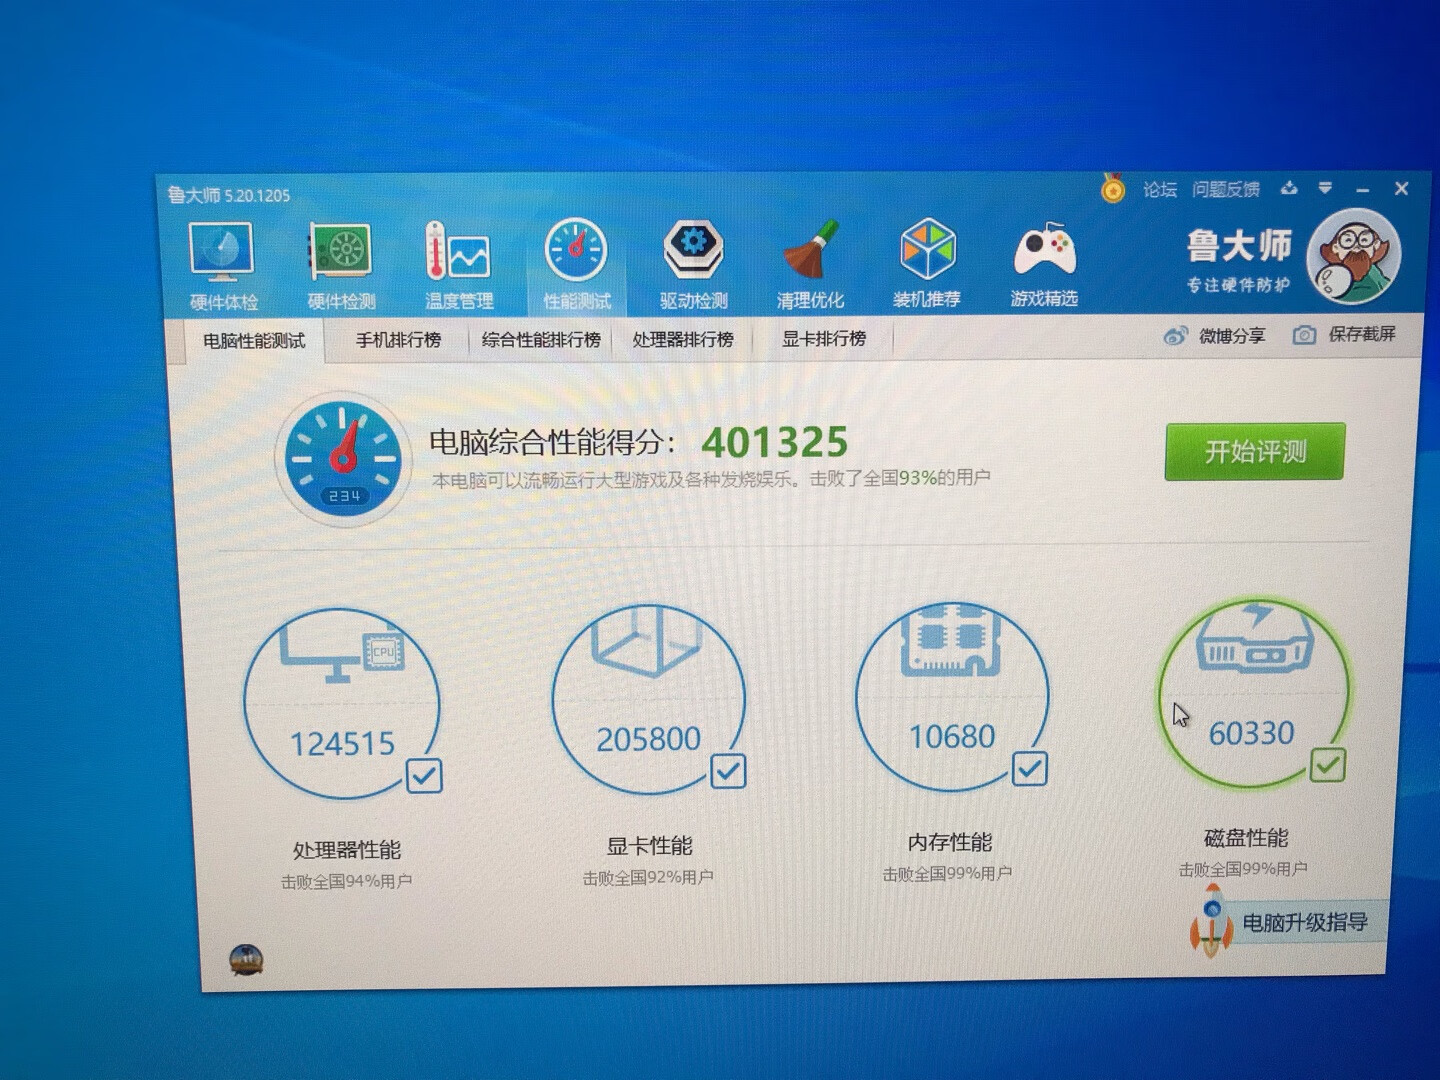1440x1080 pixels.
Task: Open the 论坛 forum link
Action: click(x=1160, y=189)
